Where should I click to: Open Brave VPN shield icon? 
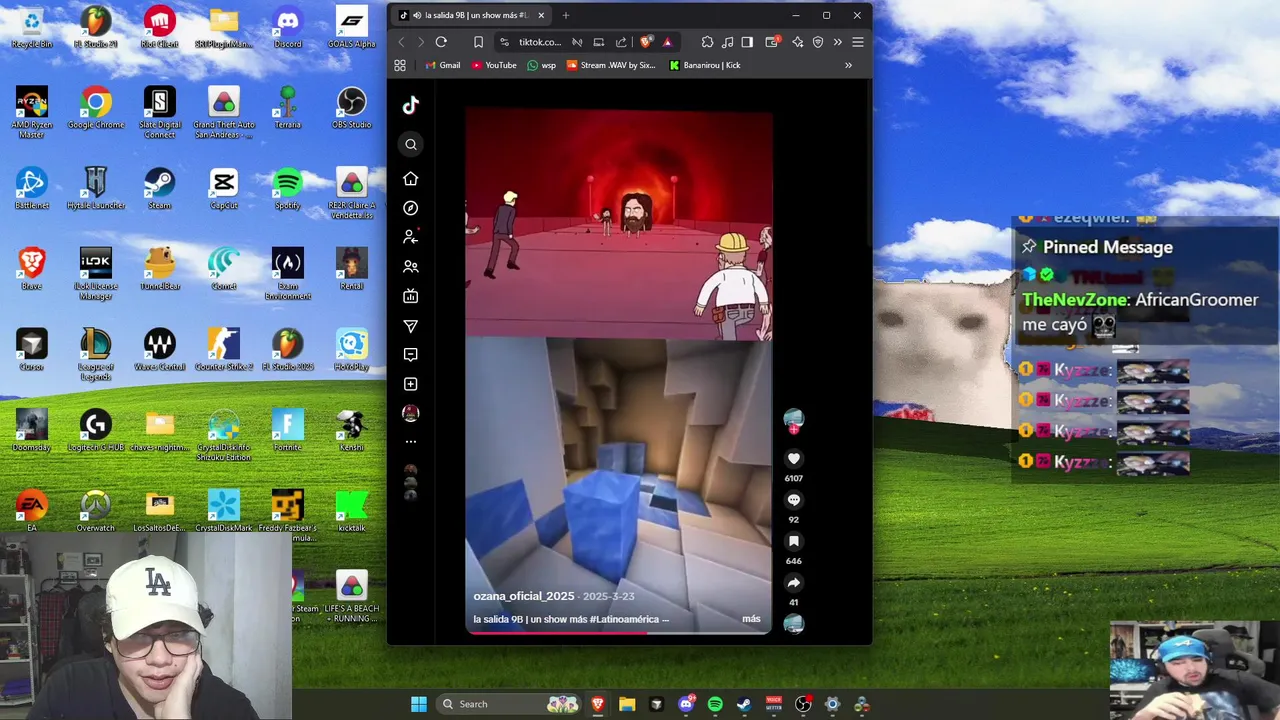818,42
